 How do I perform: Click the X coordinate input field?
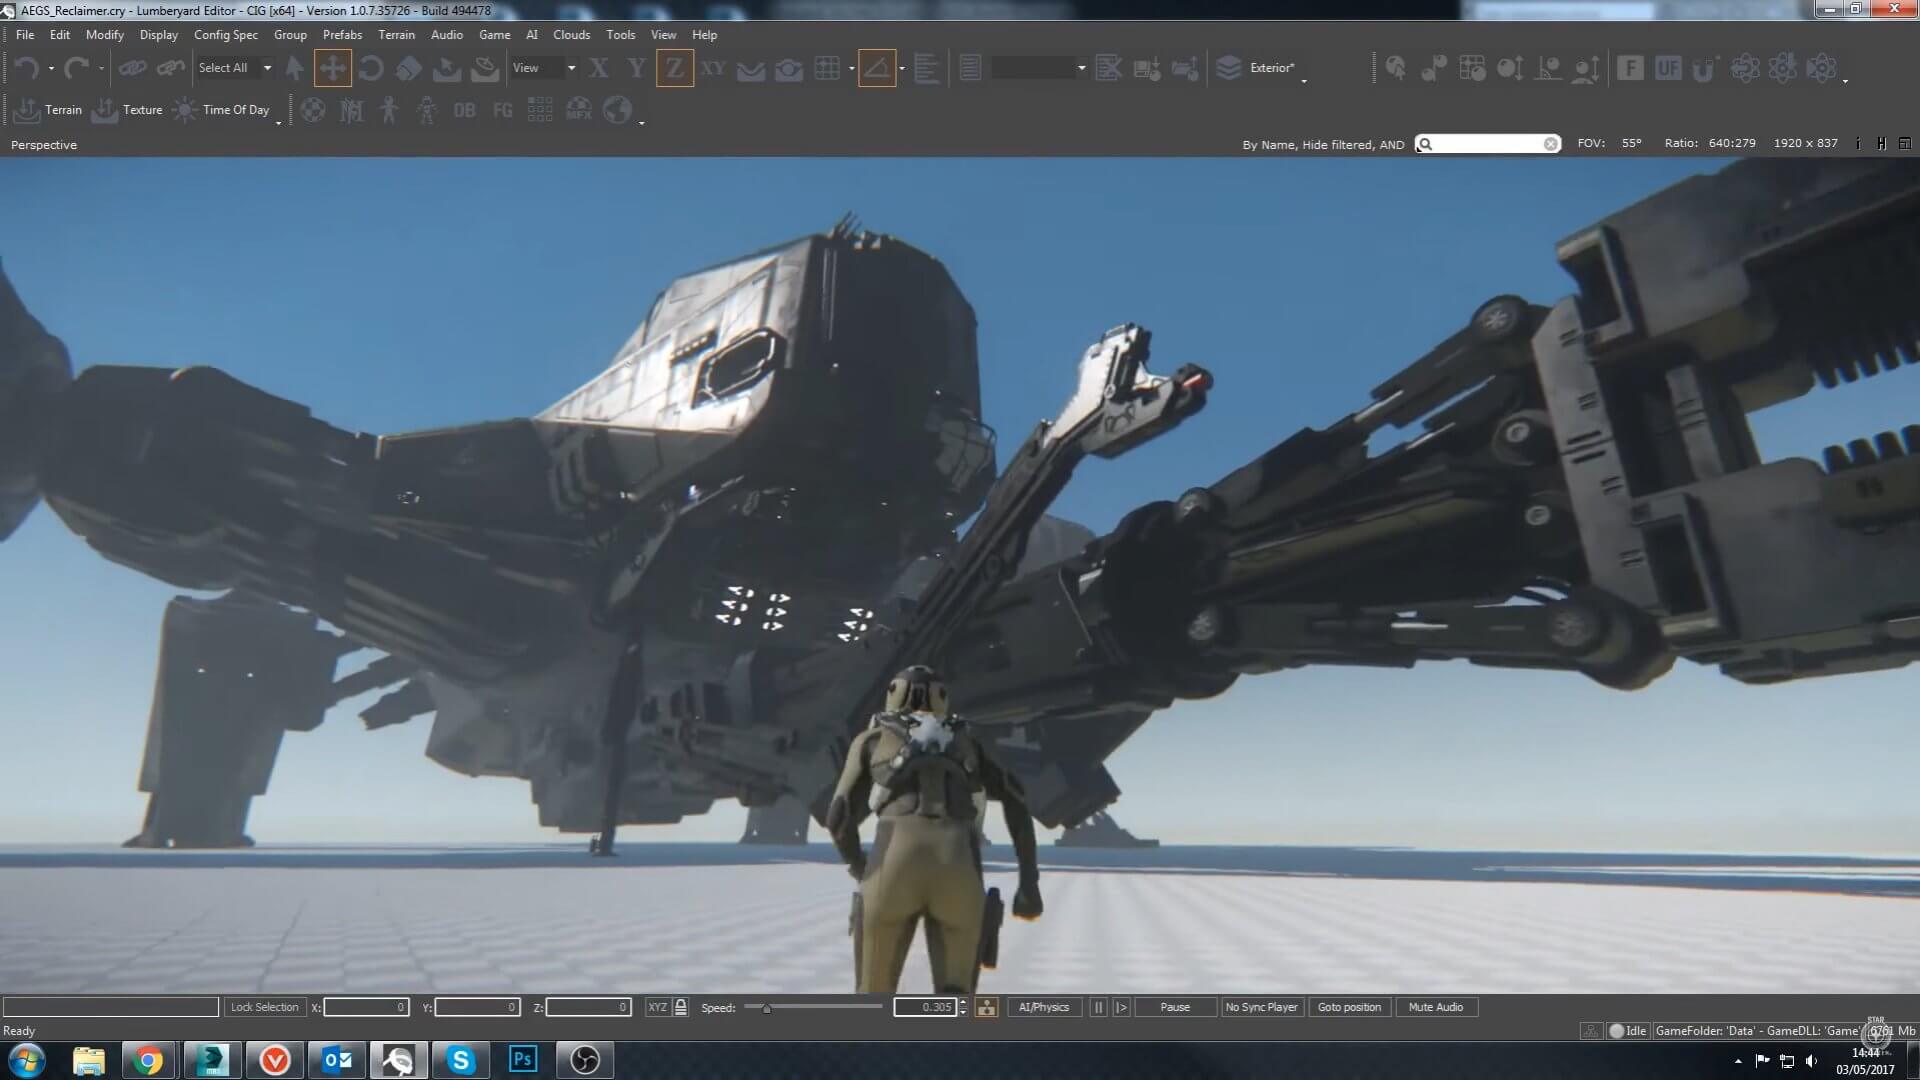366,1007
